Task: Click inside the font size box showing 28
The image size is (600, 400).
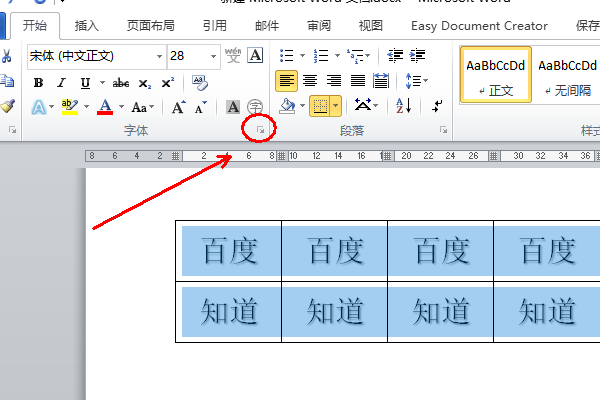Action: click(x=188, y=56)
